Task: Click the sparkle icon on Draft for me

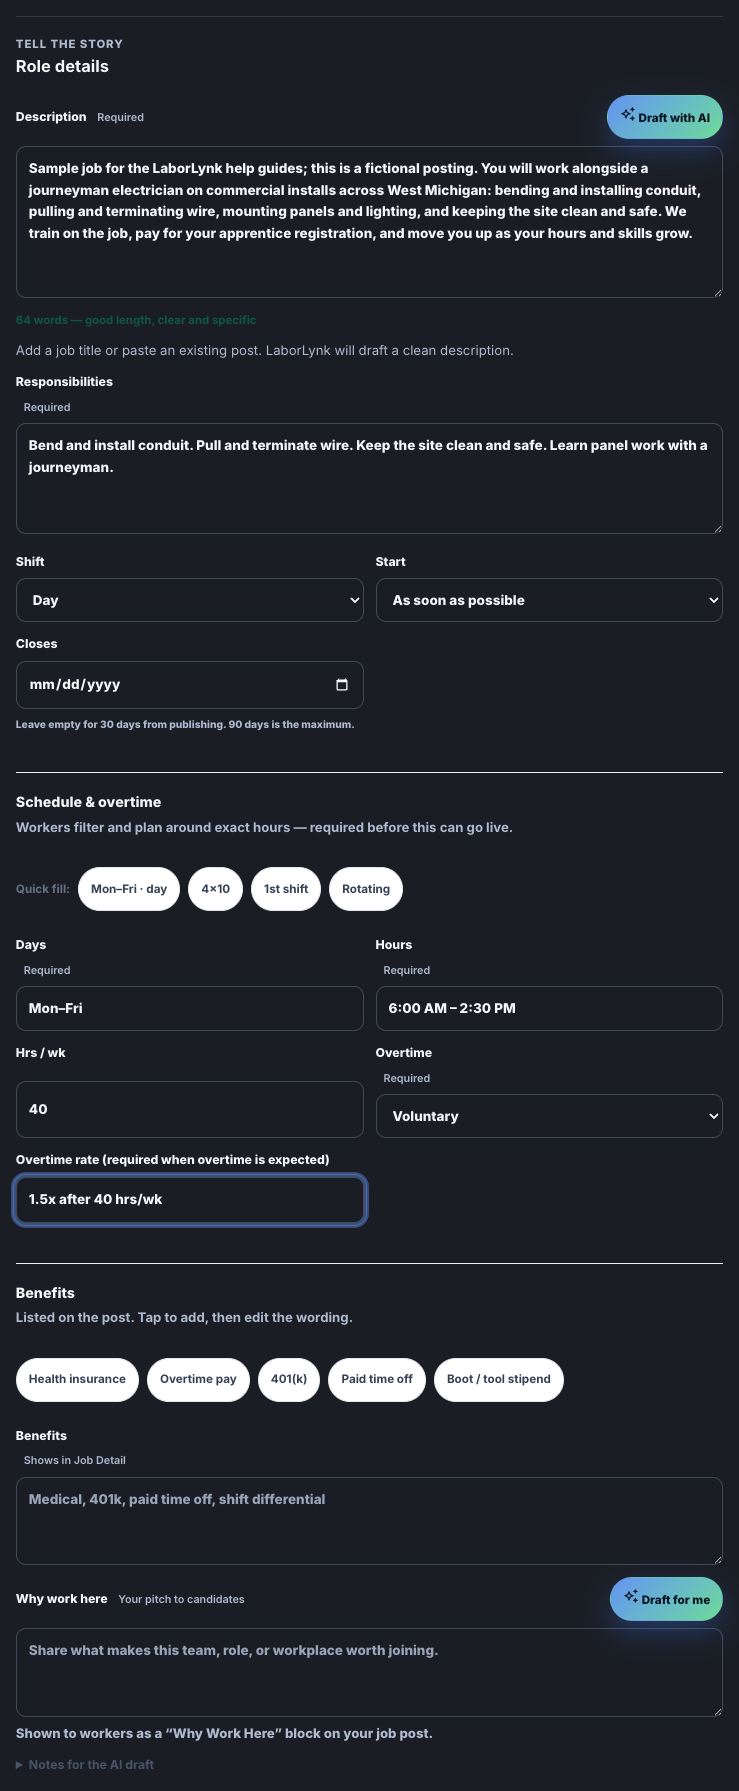Action: click(x=631, y=1597)
